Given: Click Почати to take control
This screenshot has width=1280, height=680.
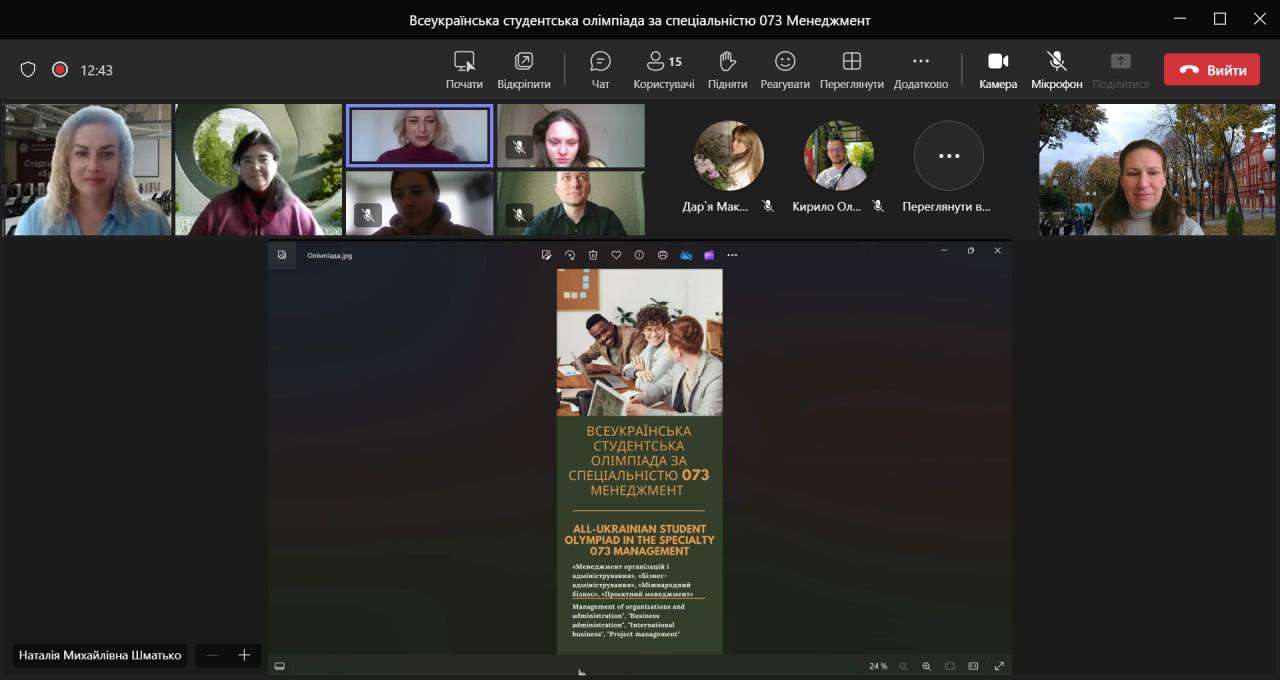Looking at the screenshot, I should click(464, 70).
